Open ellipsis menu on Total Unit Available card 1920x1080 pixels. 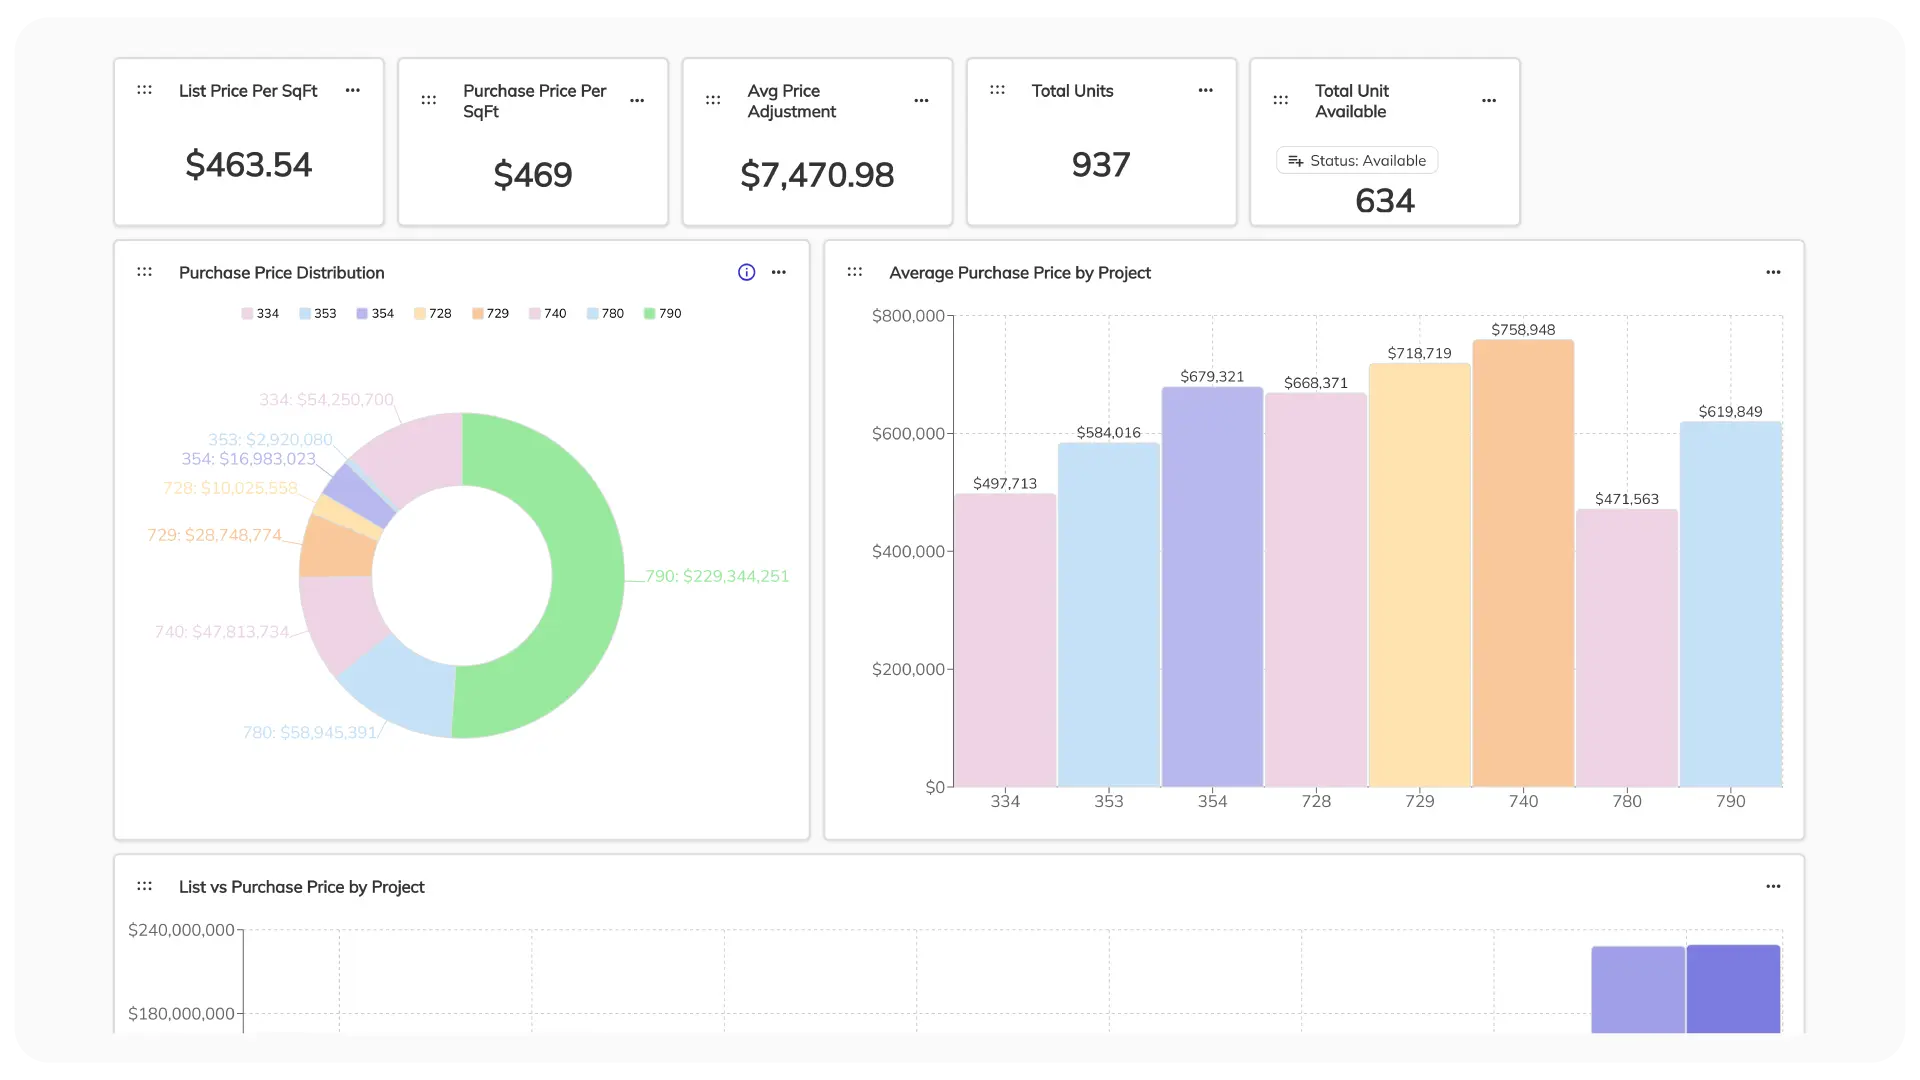point(1489,100)
